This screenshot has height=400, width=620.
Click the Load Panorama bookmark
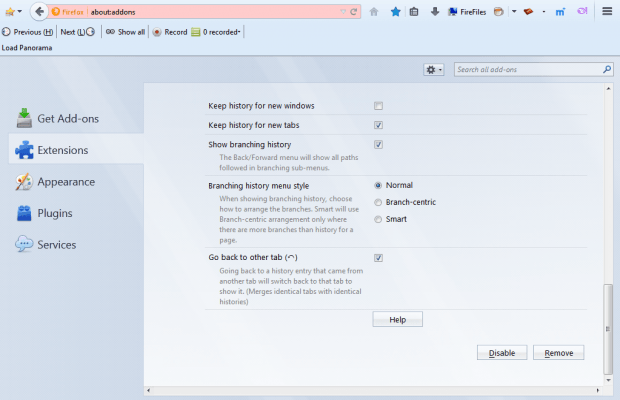[27, 48]
